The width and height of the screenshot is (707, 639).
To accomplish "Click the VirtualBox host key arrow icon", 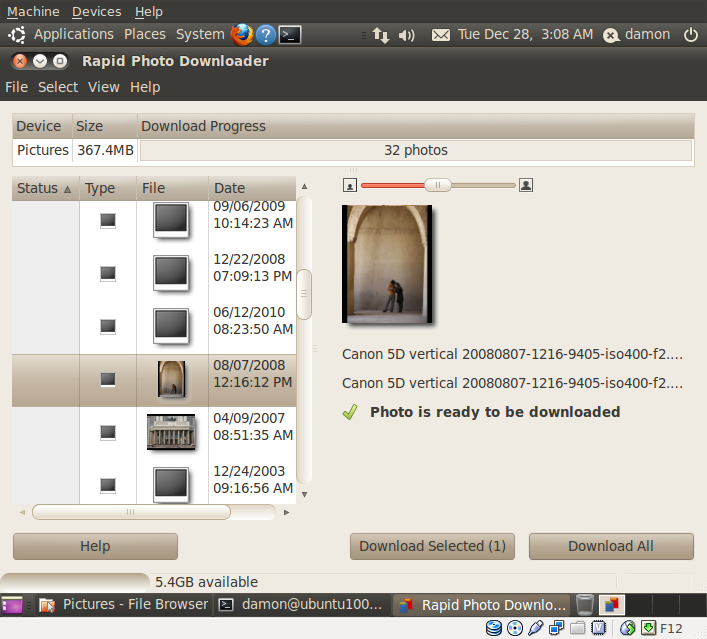I will click(648, 628).
